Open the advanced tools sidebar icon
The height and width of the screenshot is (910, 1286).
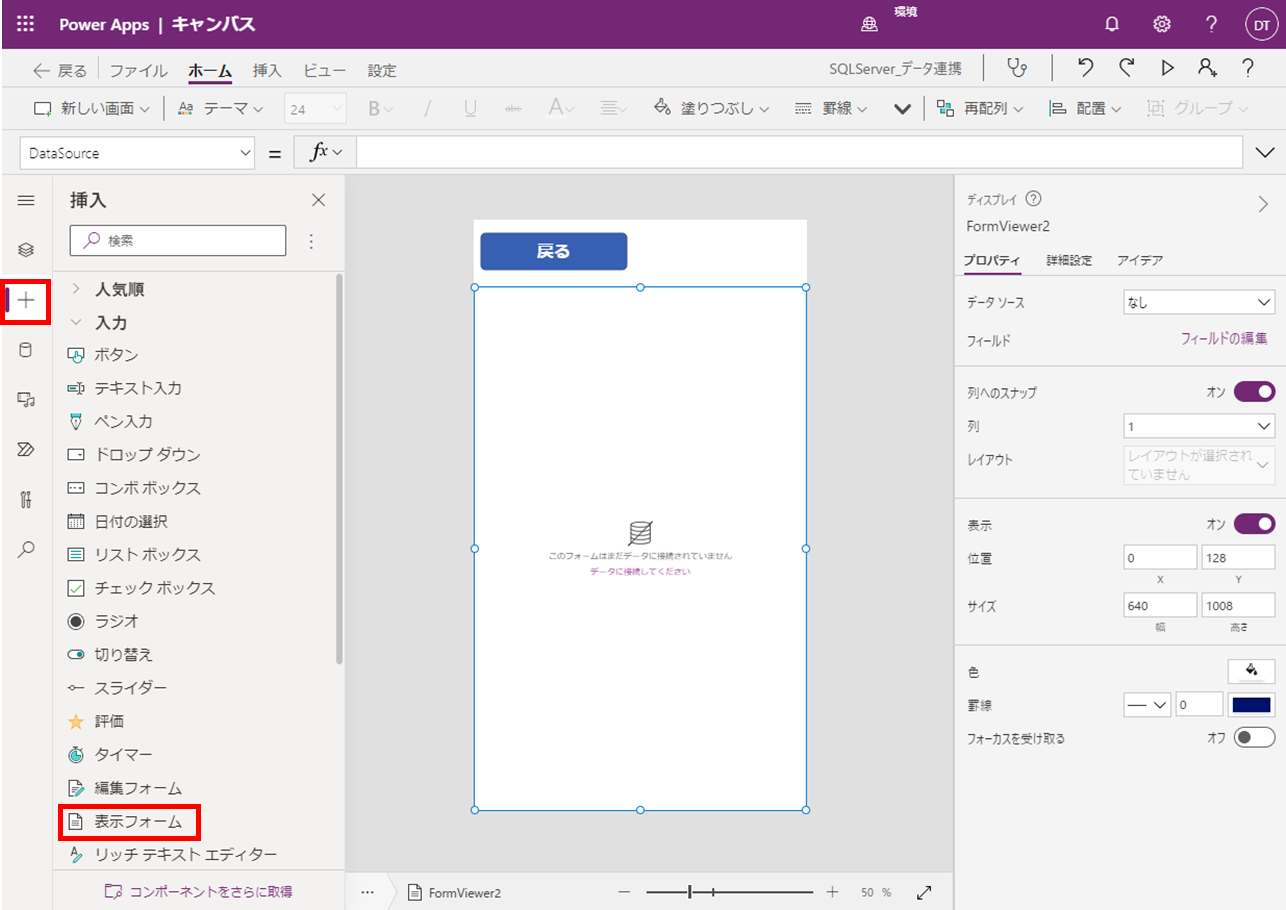pos(26,499)
